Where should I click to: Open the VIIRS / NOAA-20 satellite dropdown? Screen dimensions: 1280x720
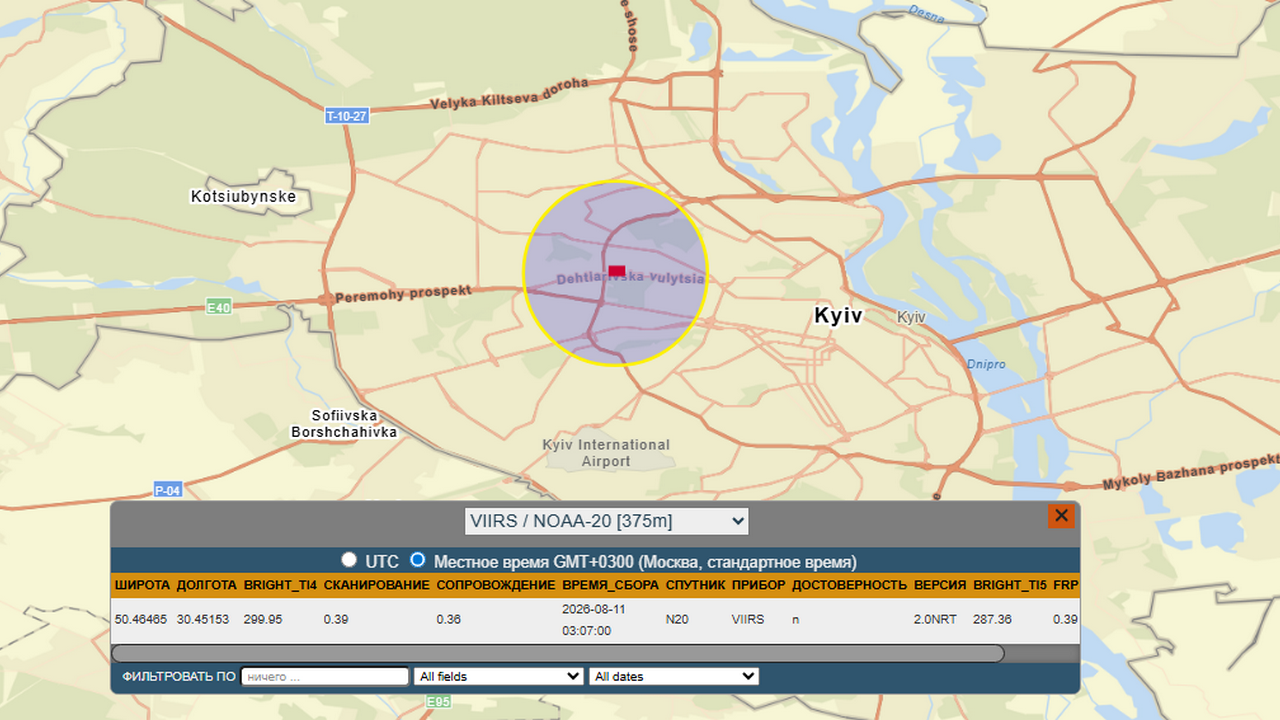click(607, 521)
